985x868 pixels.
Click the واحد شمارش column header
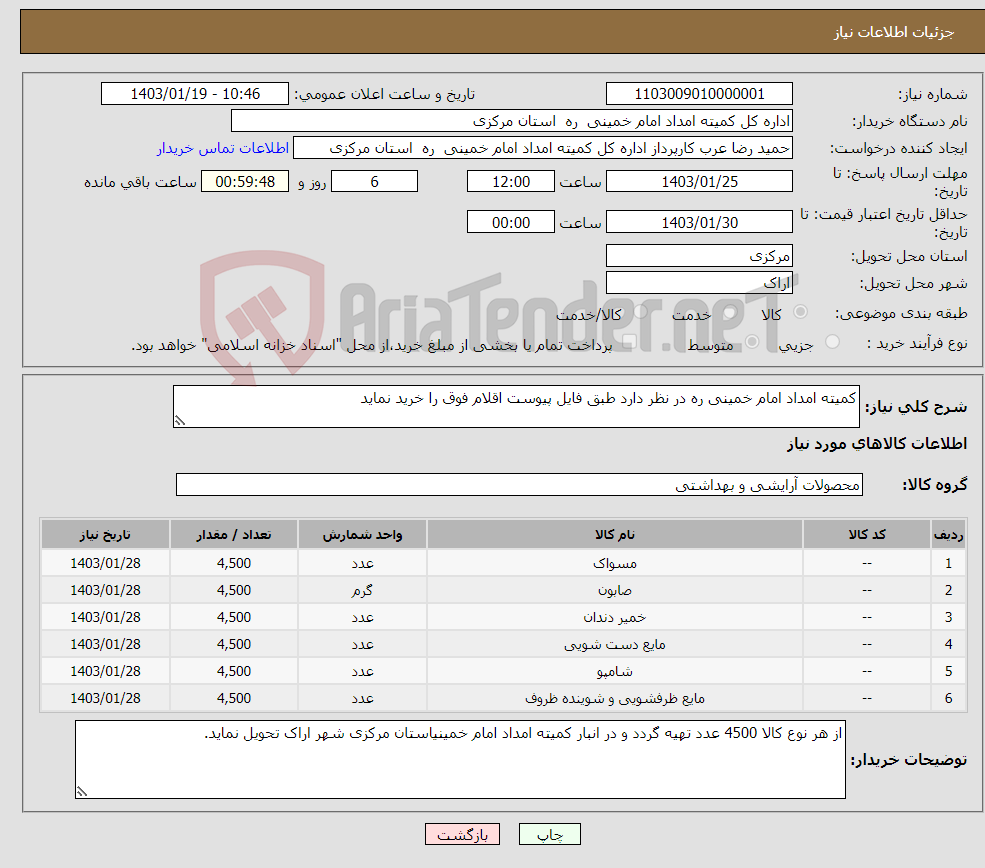coord(362,534)
